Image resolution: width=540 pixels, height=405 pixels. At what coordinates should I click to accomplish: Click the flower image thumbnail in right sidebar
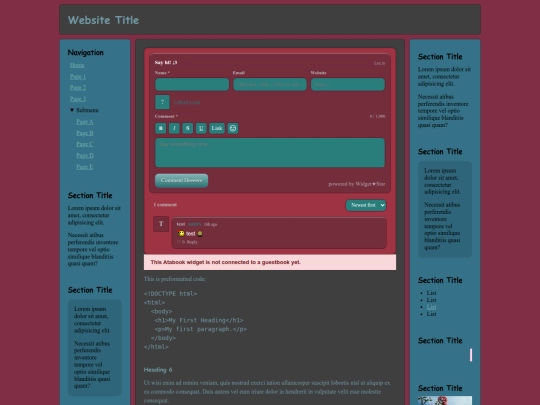pos(445,400)
